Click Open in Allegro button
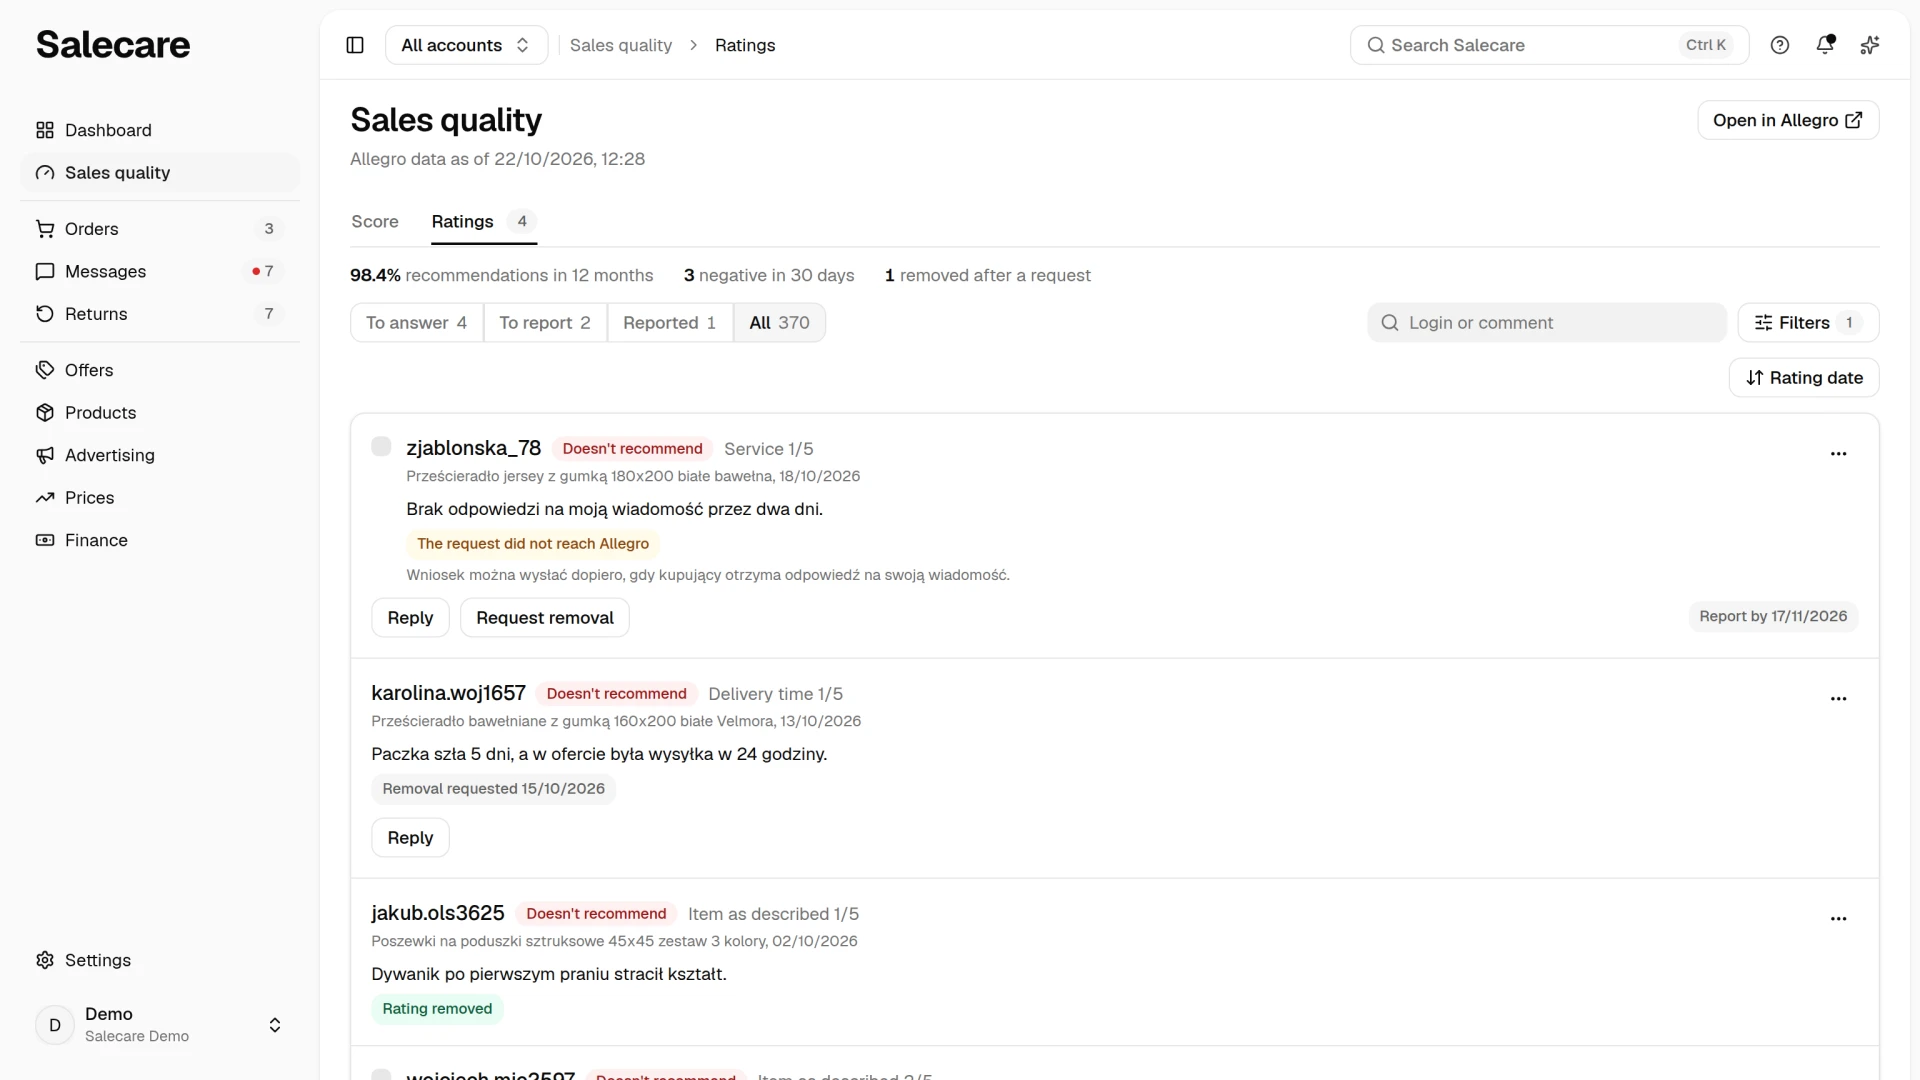1920x1080 pixels. tap(1788, 120)
